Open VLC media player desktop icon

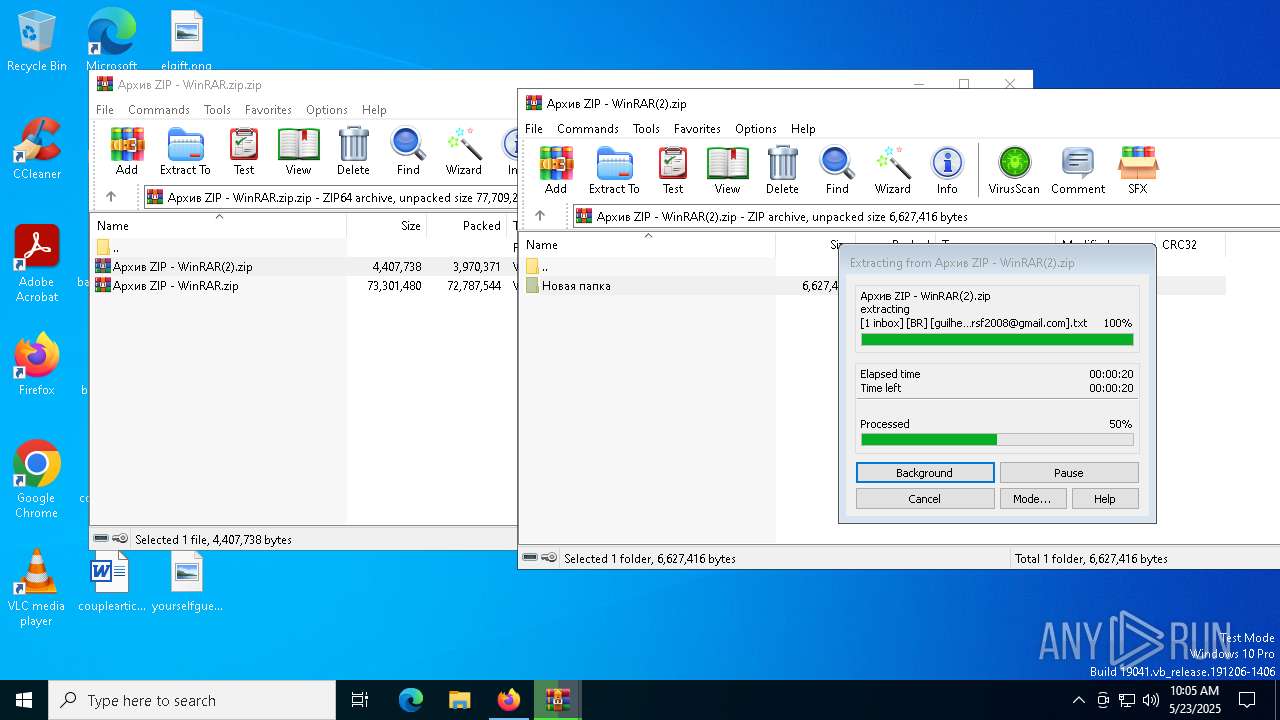pyautogui.click(x=36, y=588)
